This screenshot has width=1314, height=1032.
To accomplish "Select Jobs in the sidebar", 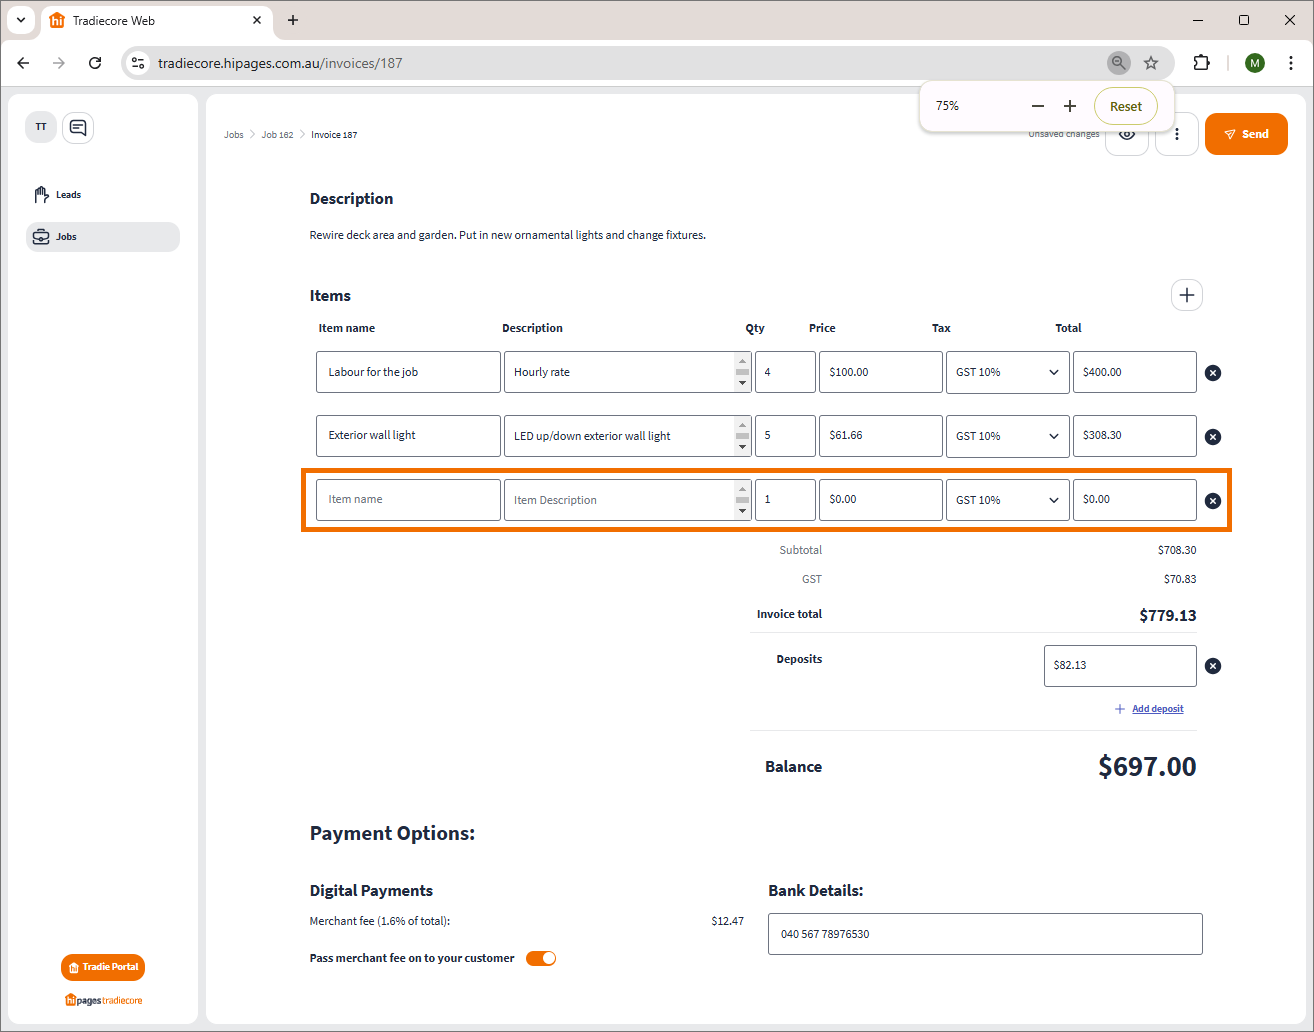I will (66, 237).
